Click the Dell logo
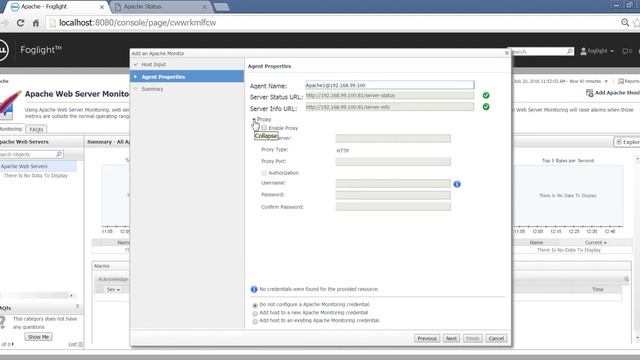Screen dimensions: 640x360 (3, 50)
